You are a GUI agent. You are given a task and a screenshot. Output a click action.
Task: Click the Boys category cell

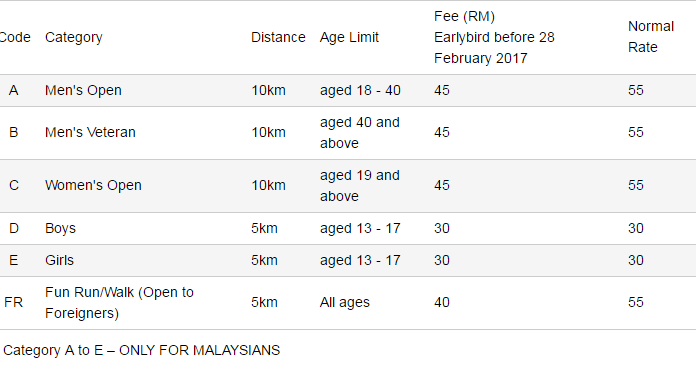60,228
